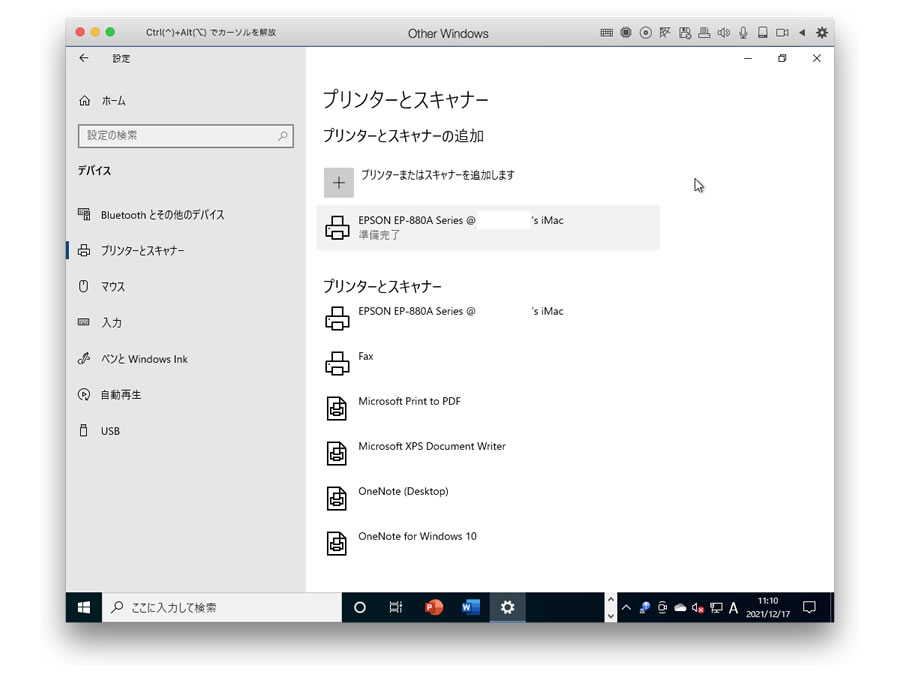Open USB settings page

(x=185, y=431)
